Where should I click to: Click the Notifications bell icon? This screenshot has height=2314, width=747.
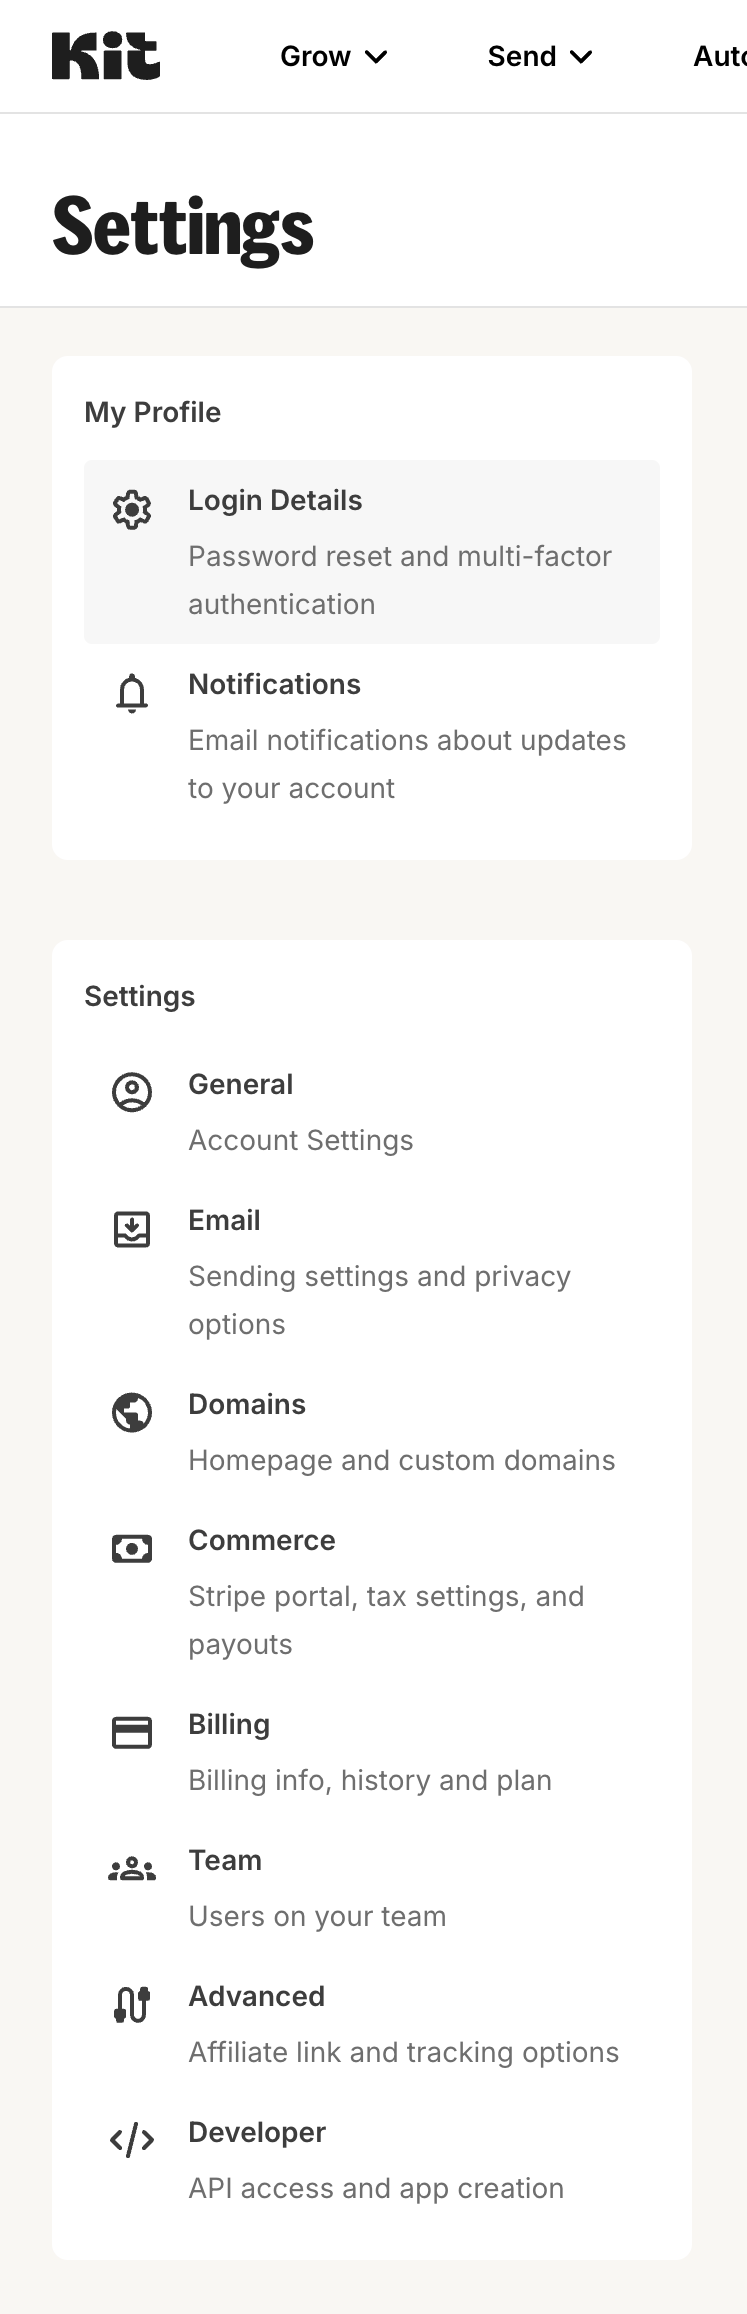131,692
